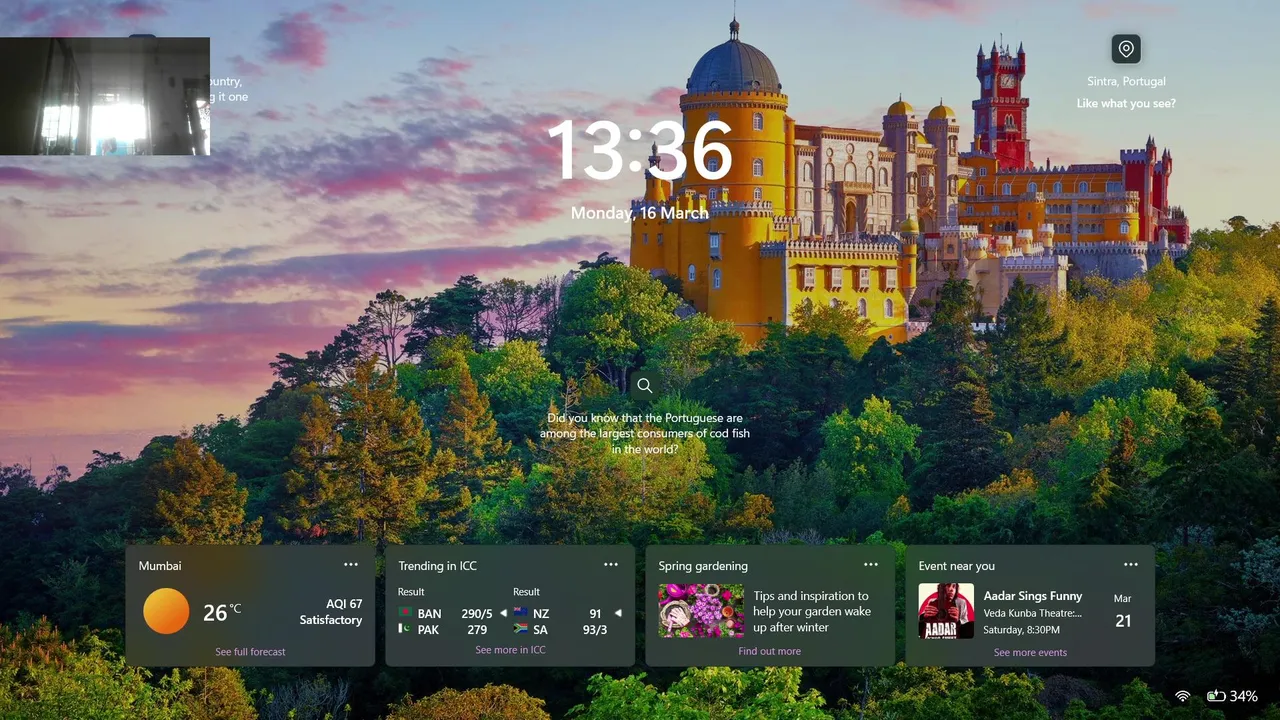Click the AQI 67 Satisfactory reading
This screenshot has width=1280, height=720.
330,612
